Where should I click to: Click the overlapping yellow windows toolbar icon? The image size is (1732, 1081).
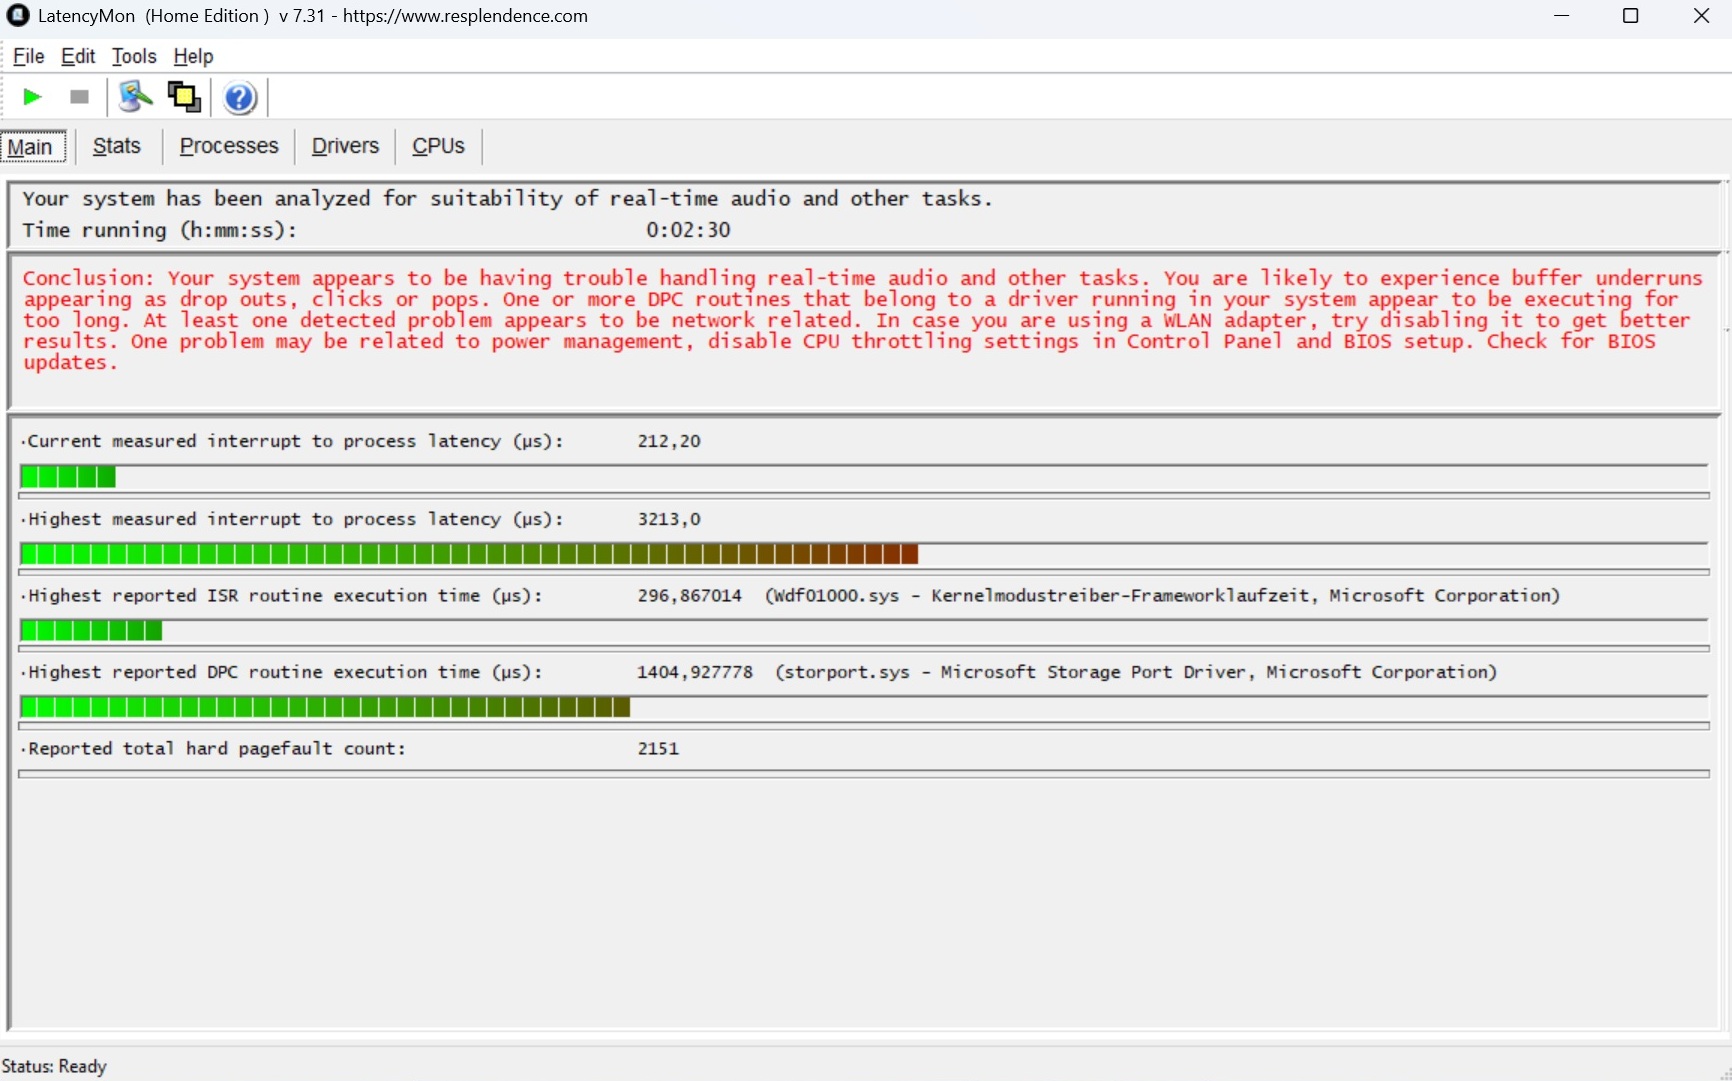tap(184, 97)
